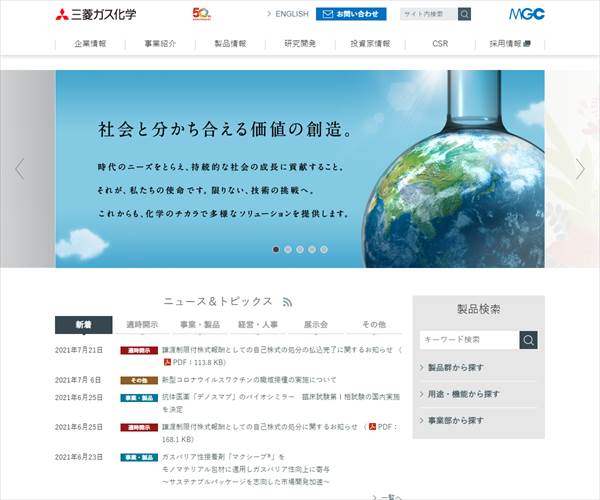Select the third carousel dot

pyautogui.click(x=300, y=249)
